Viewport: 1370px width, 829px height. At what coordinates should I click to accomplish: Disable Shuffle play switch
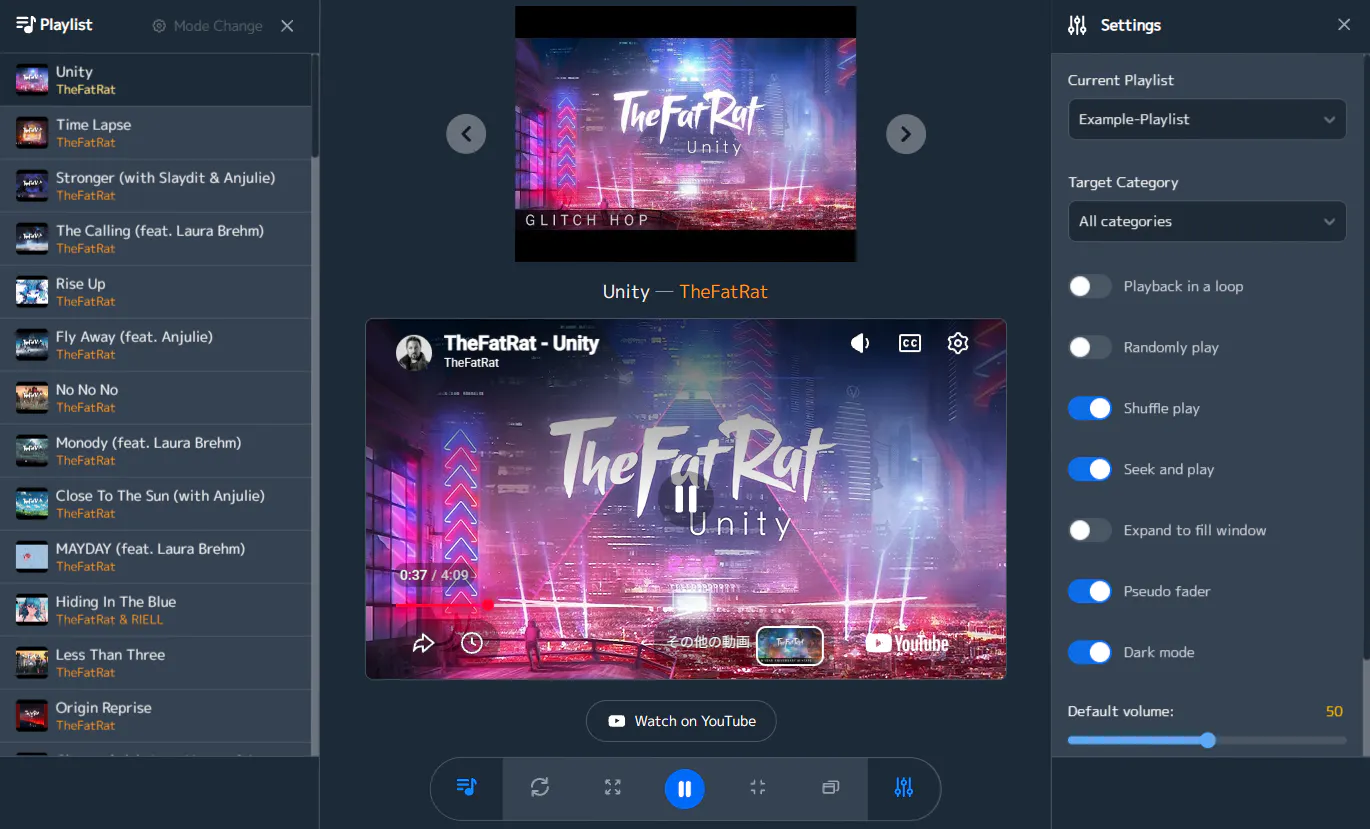(1090, 409)
